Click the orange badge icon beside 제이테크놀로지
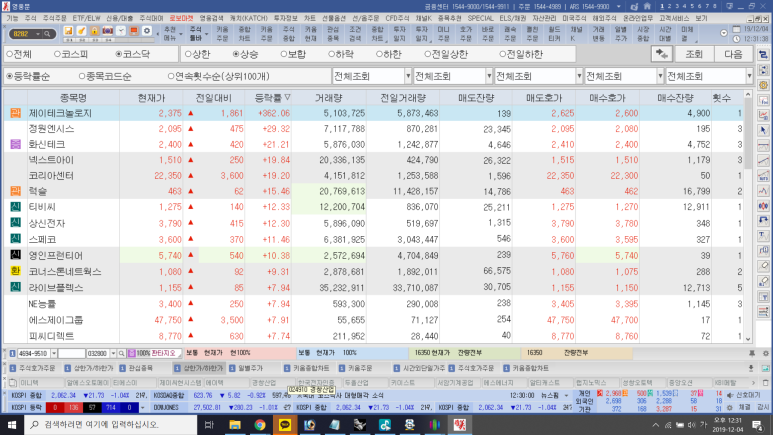The width and height of the screenshot is (773, 435). click(x=15, y=113)
